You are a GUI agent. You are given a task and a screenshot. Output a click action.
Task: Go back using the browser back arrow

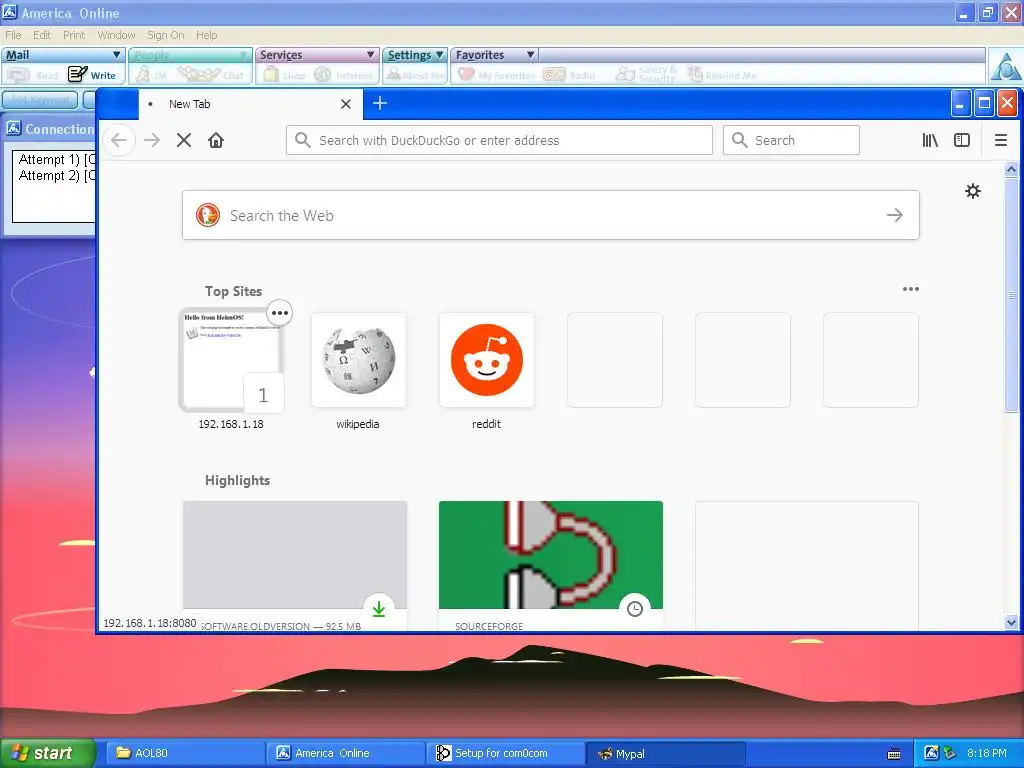[x=119, y=140]
